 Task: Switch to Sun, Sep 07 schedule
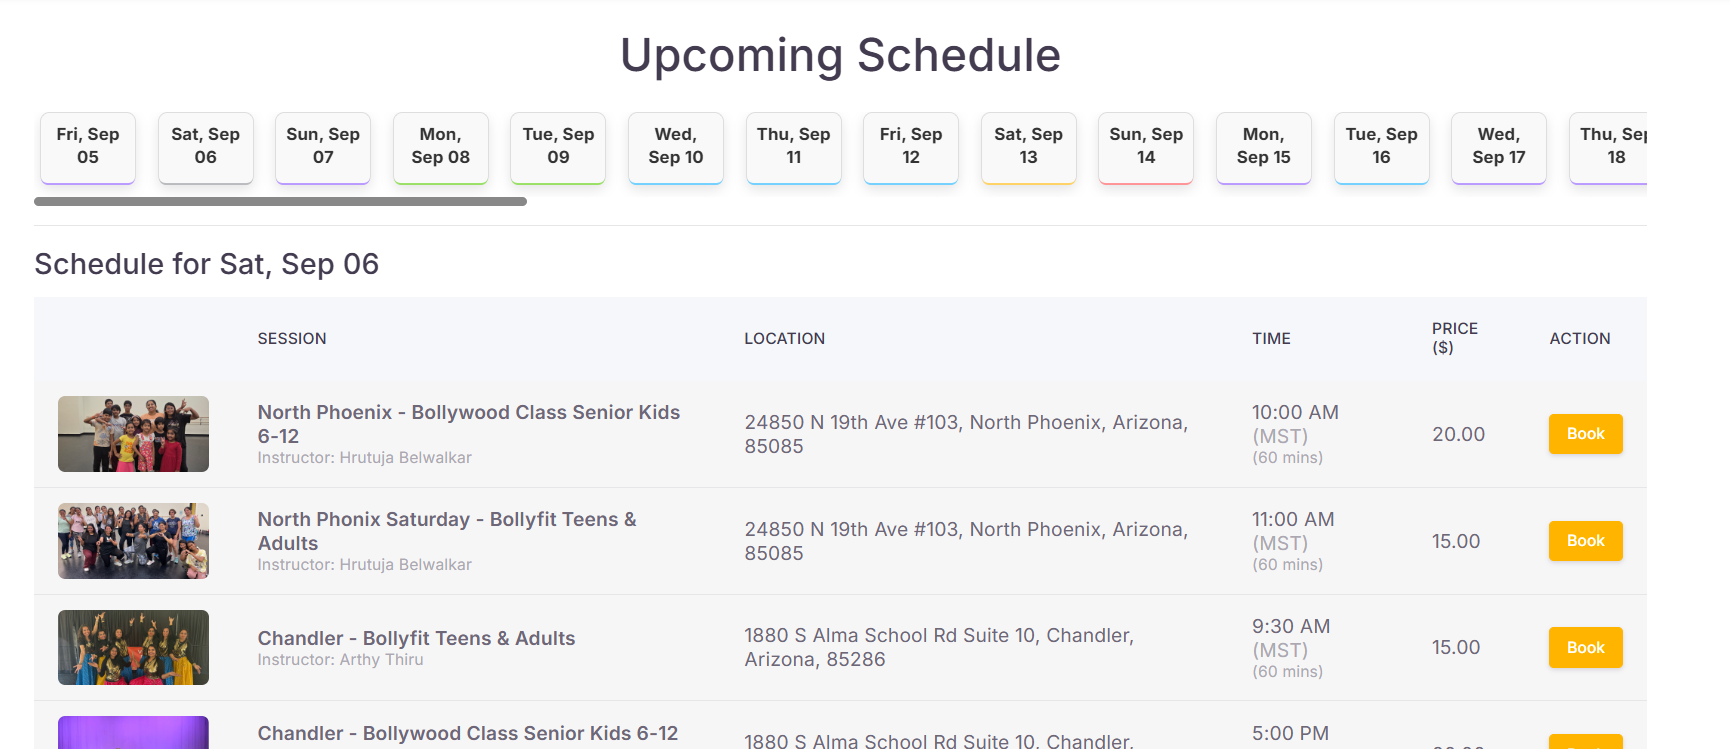(x=323, y=147)
